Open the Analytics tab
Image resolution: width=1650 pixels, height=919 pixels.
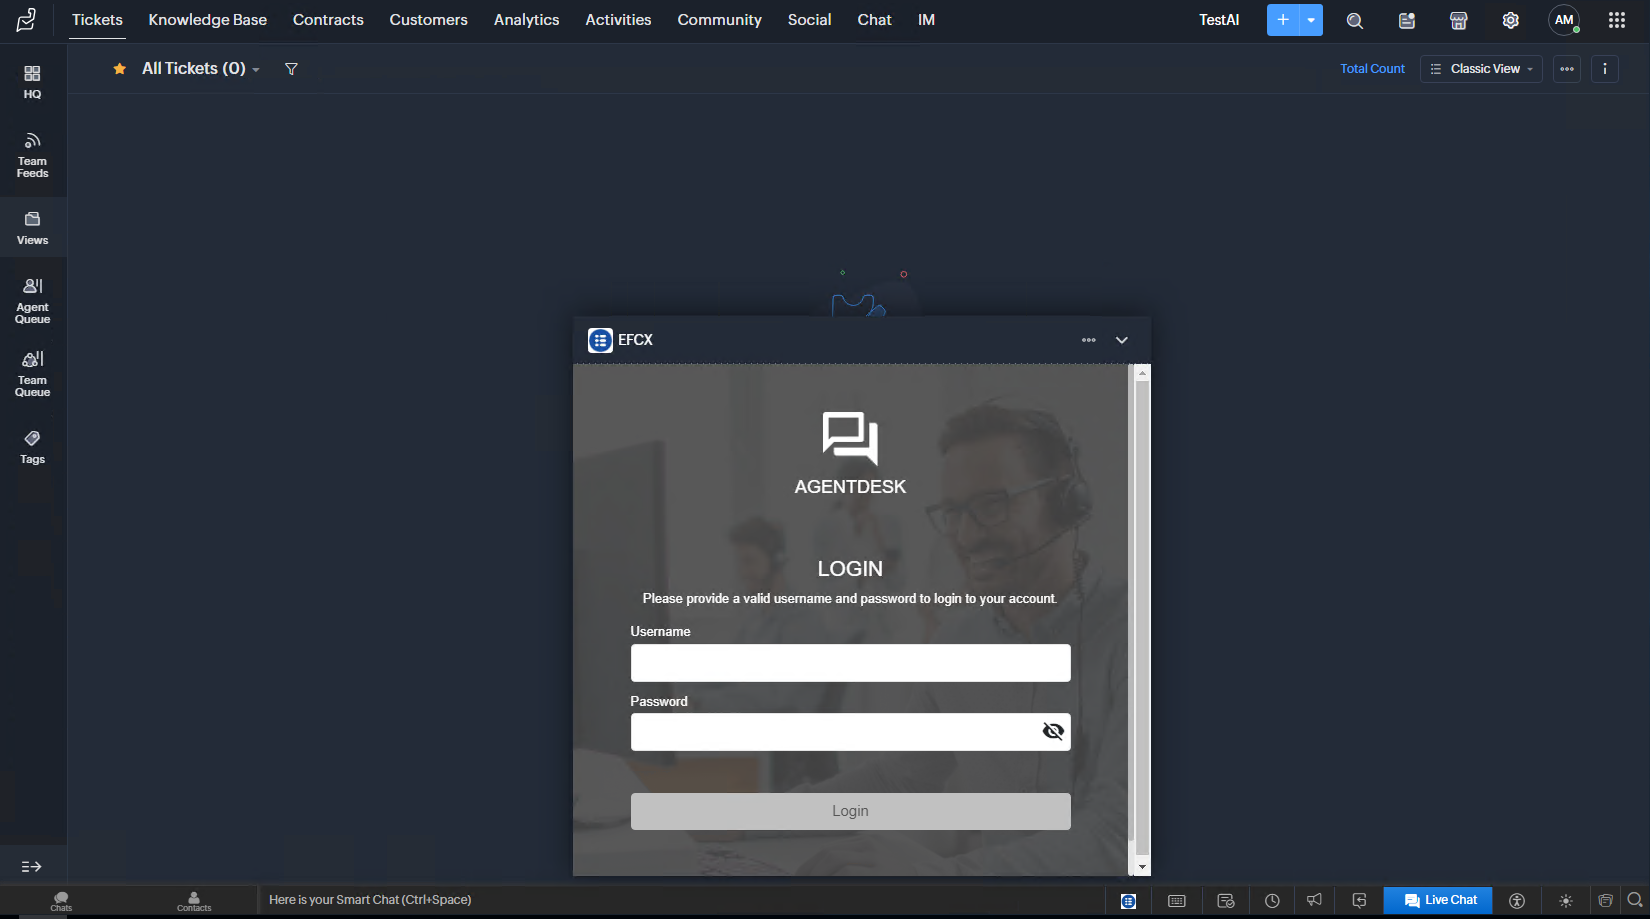click(x=526, y=20)
